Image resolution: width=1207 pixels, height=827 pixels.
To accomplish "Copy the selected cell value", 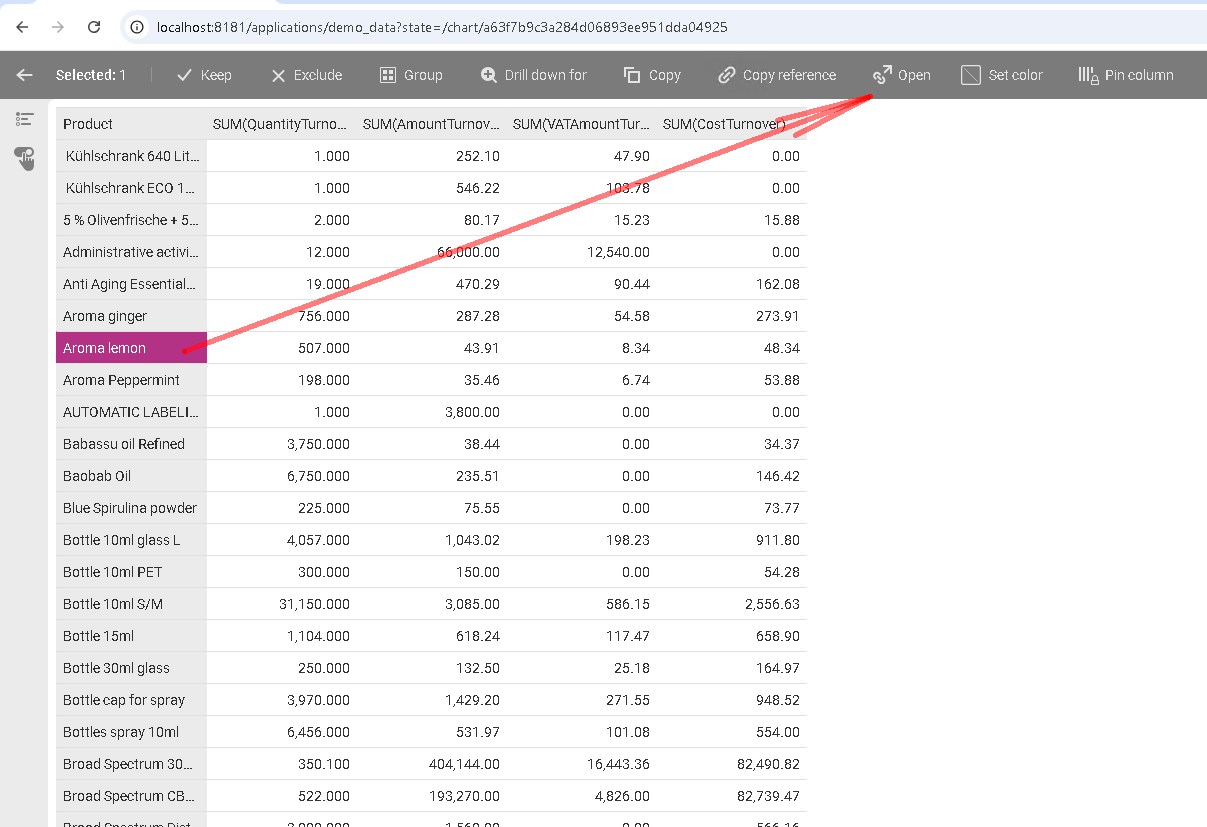I will coord(652,75).
